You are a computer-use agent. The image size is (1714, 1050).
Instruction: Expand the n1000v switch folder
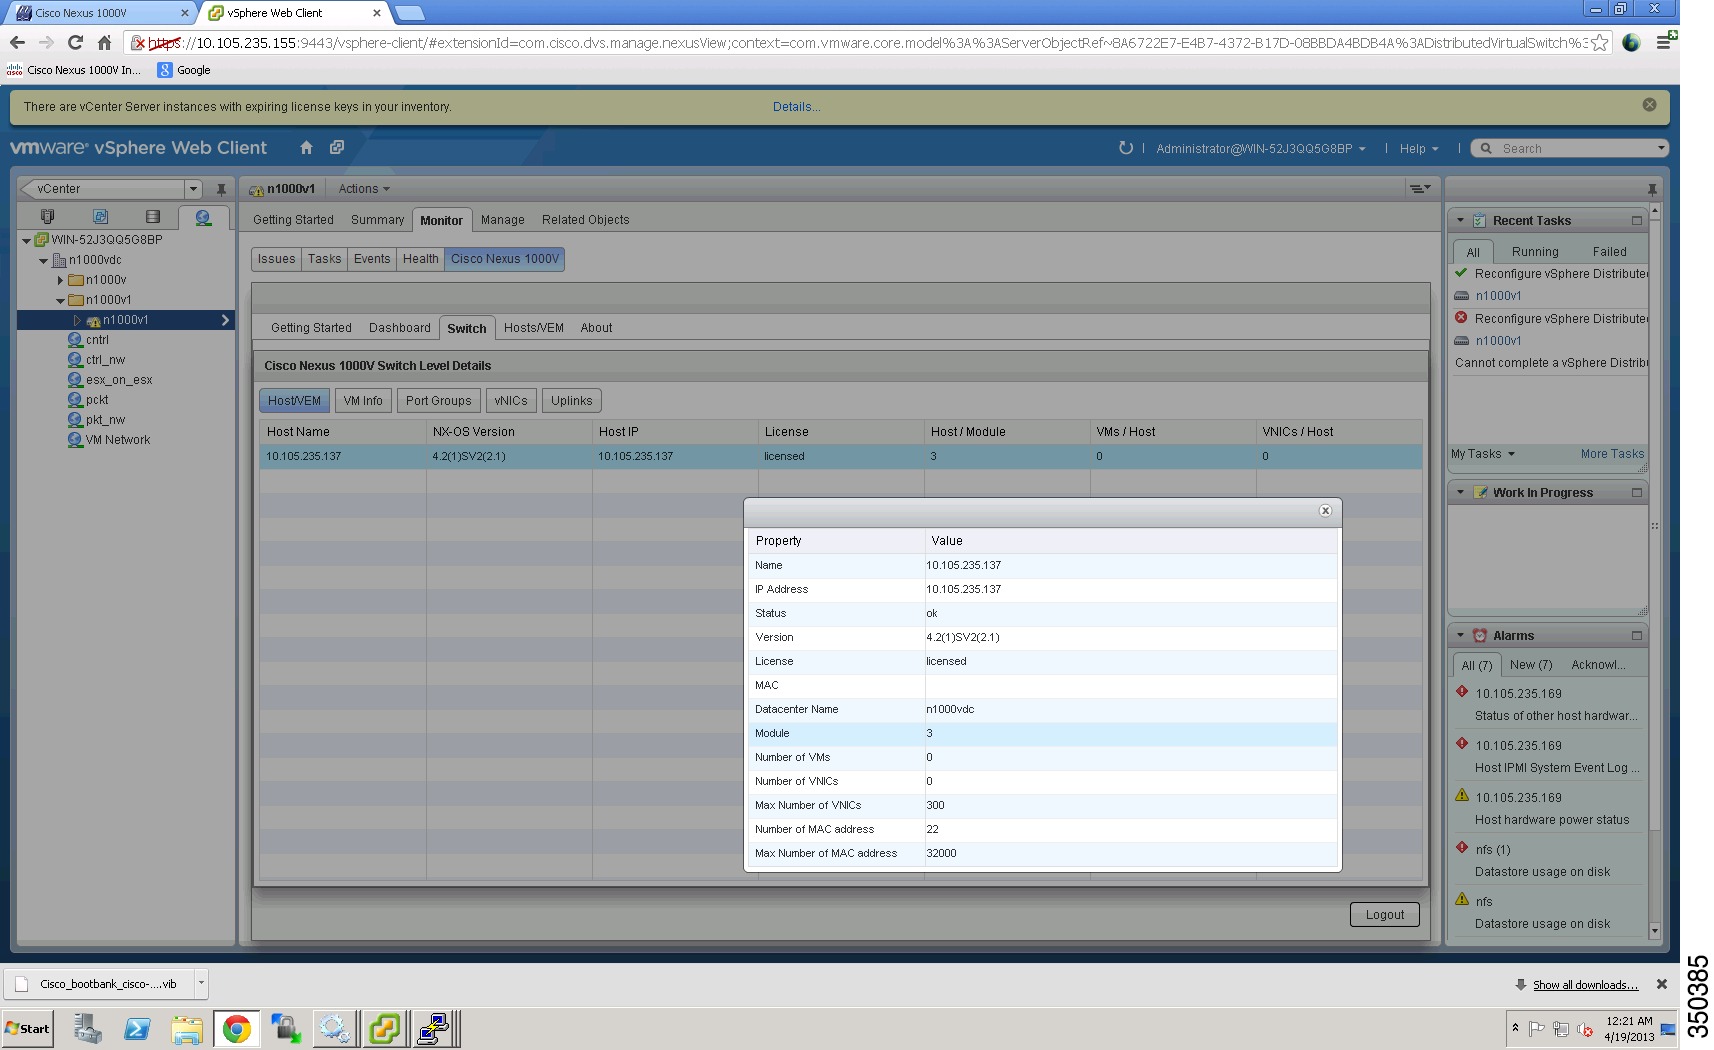[60, 280]
